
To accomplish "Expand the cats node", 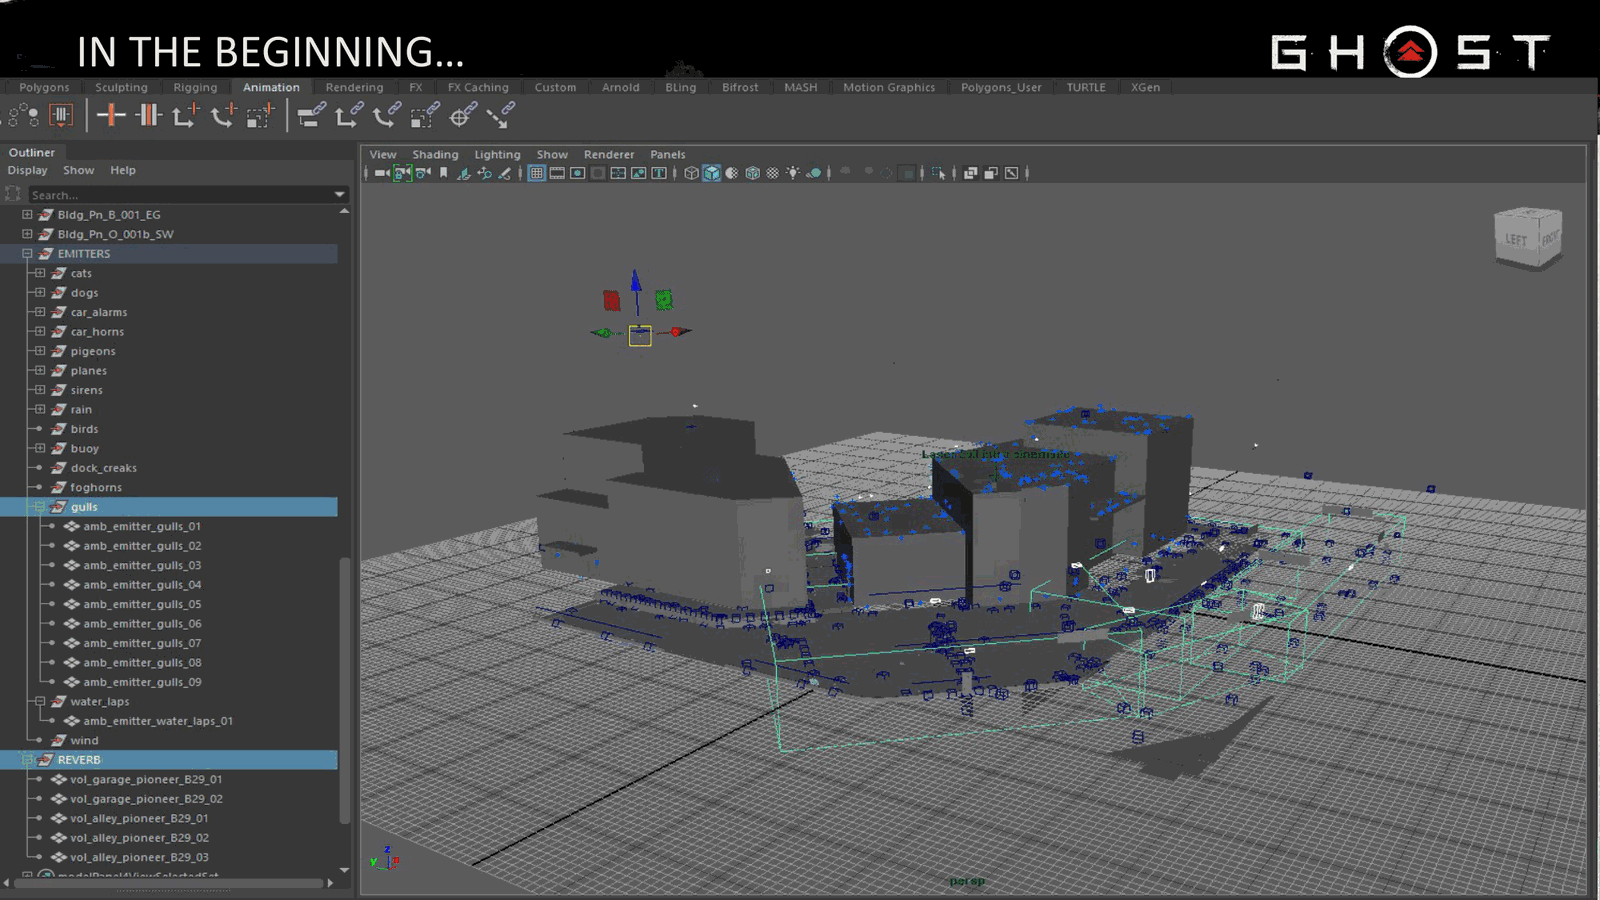I will click(x=40, y=273).
